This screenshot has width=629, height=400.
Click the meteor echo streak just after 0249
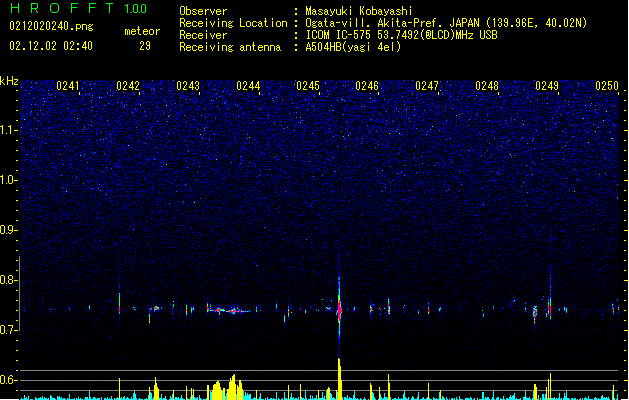[x=550, y=307]
